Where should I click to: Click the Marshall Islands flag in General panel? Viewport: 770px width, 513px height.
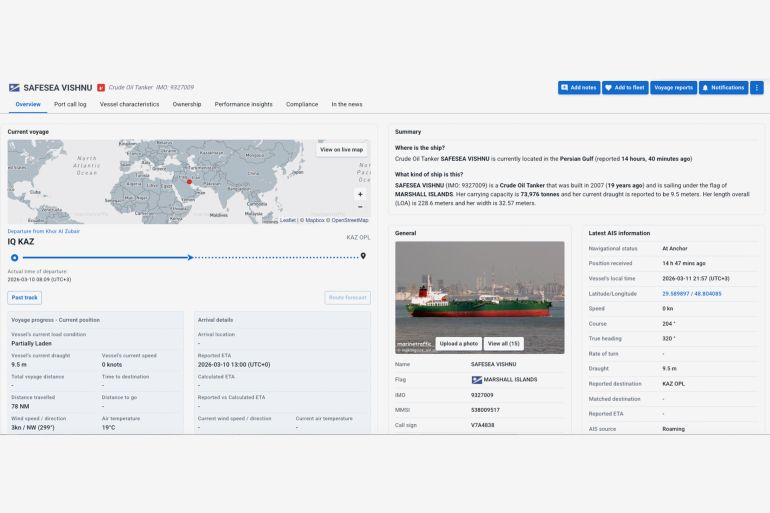[477, 380]
